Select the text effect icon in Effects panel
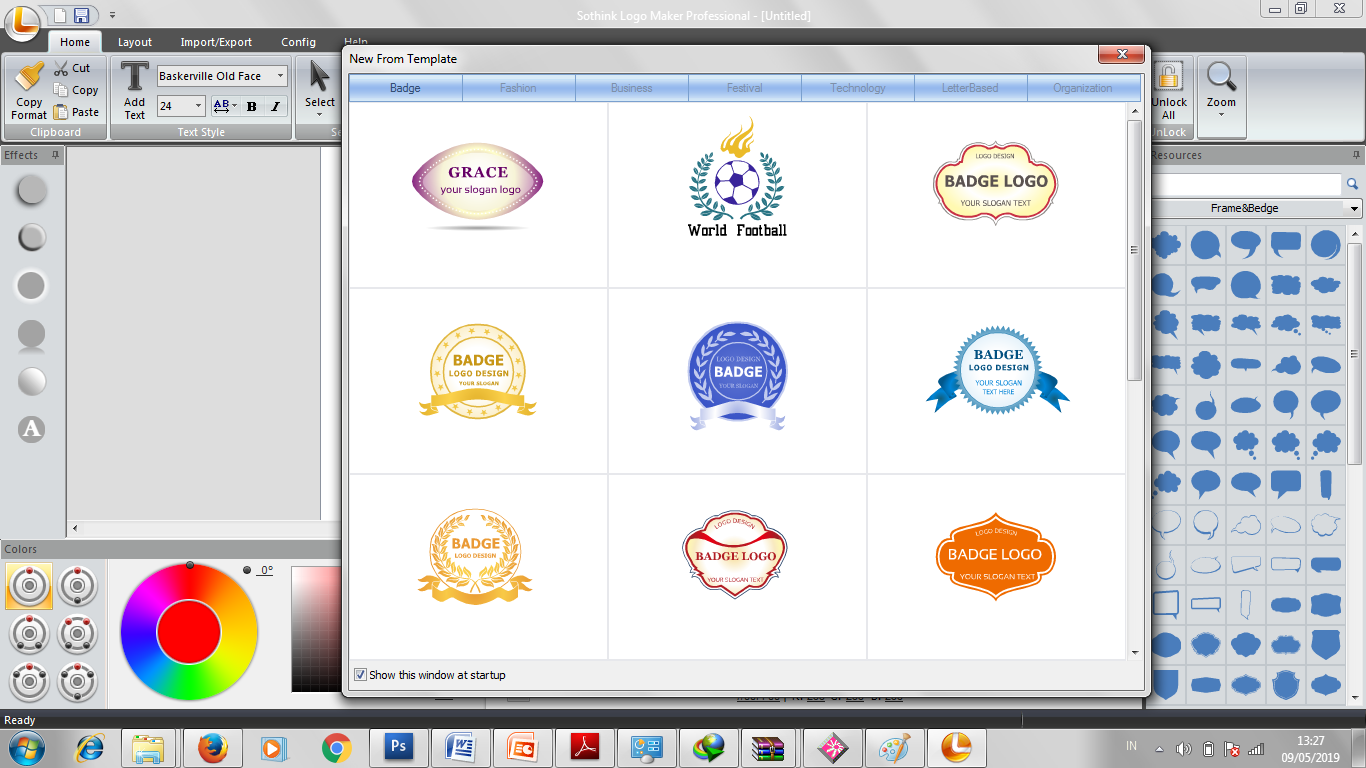 point(31,430)
